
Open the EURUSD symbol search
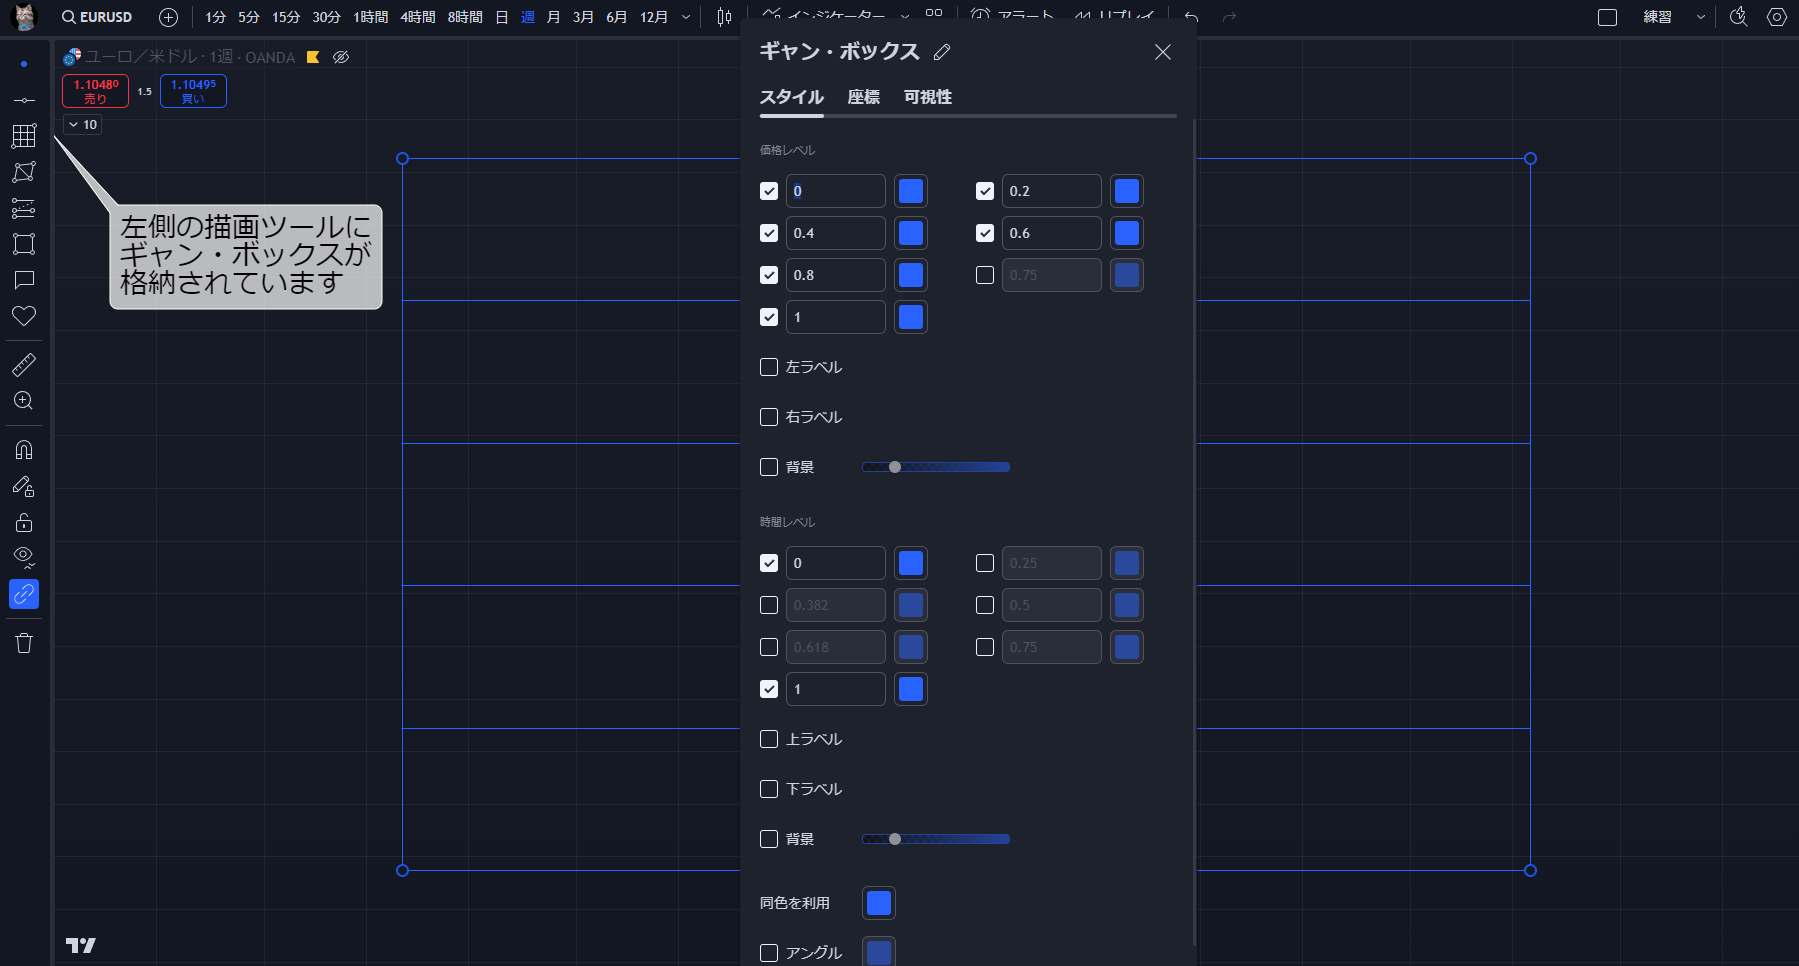(x=96, y=17)
